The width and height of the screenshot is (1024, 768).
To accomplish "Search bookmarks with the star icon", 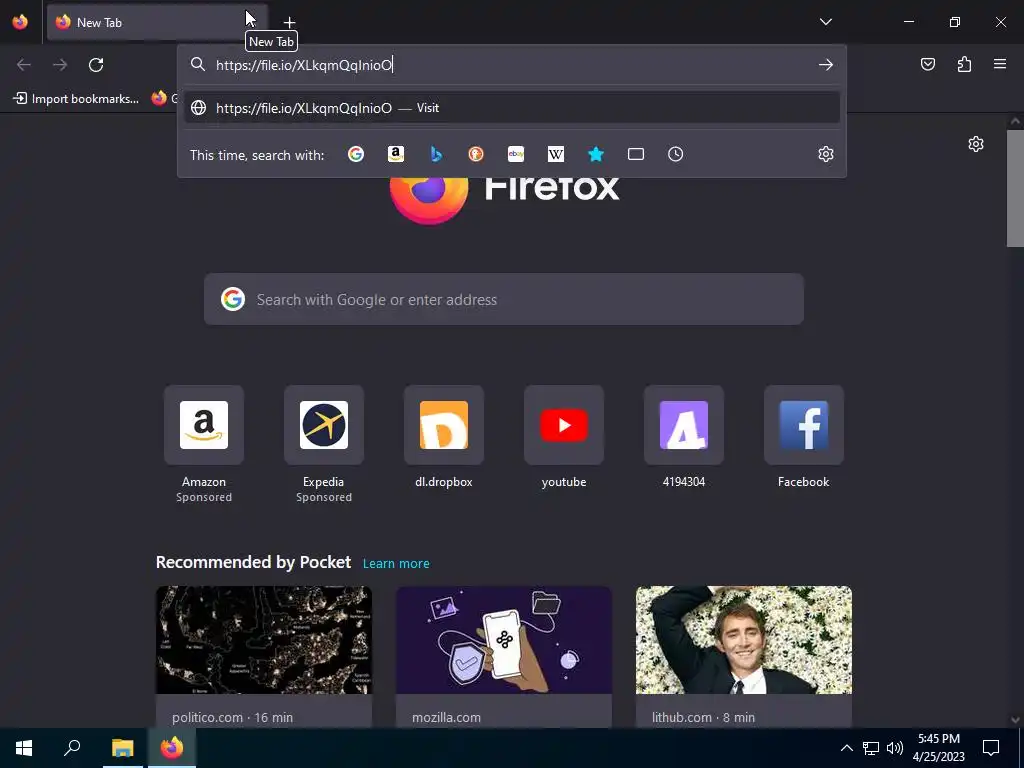I will 596,154.
